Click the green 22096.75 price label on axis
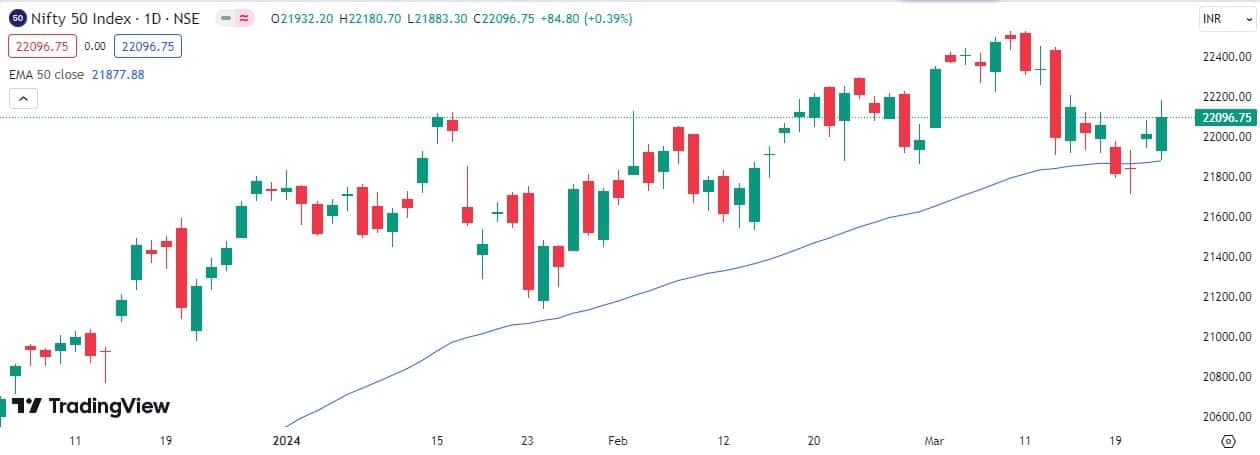 (x=1229, y=117)
